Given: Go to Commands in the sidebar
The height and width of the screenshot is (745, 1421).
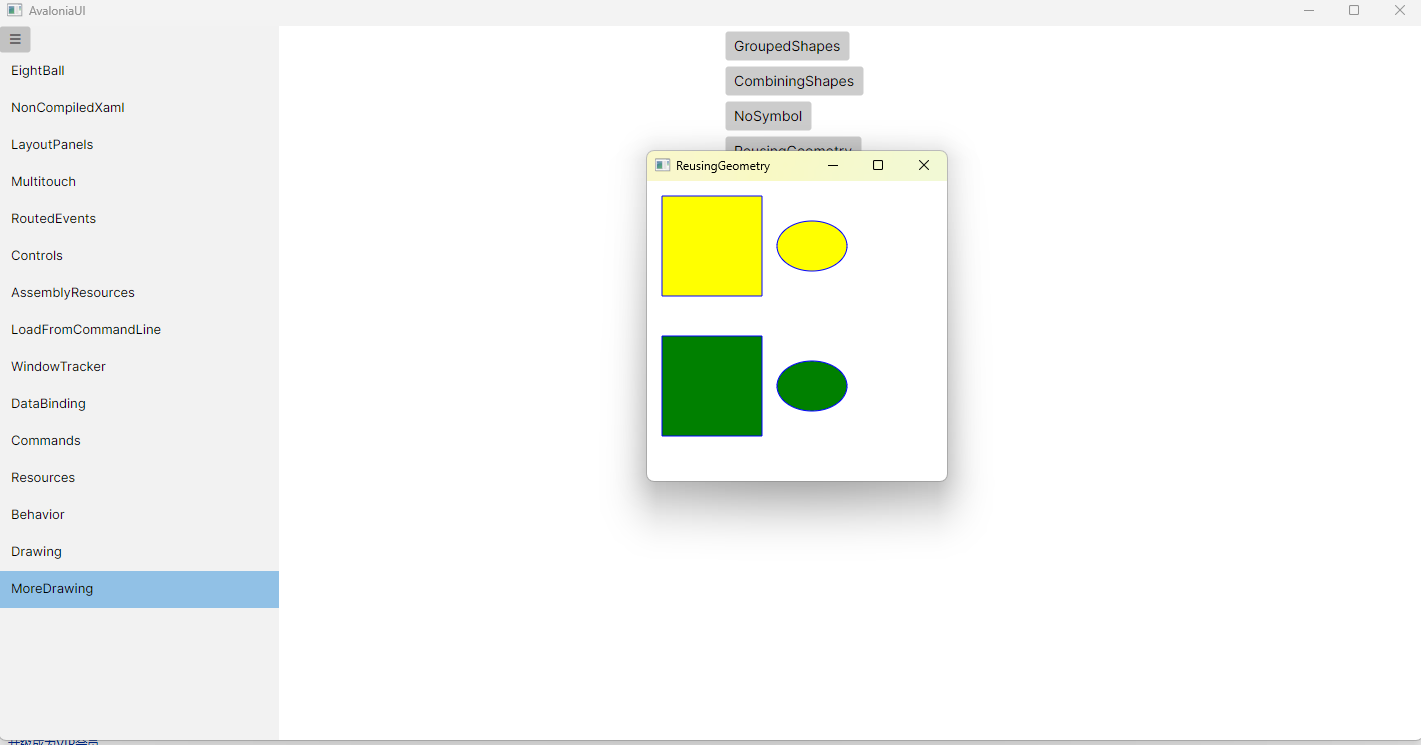Looking at the screenshot, I should pyautogui.click(x=139, y=441).
